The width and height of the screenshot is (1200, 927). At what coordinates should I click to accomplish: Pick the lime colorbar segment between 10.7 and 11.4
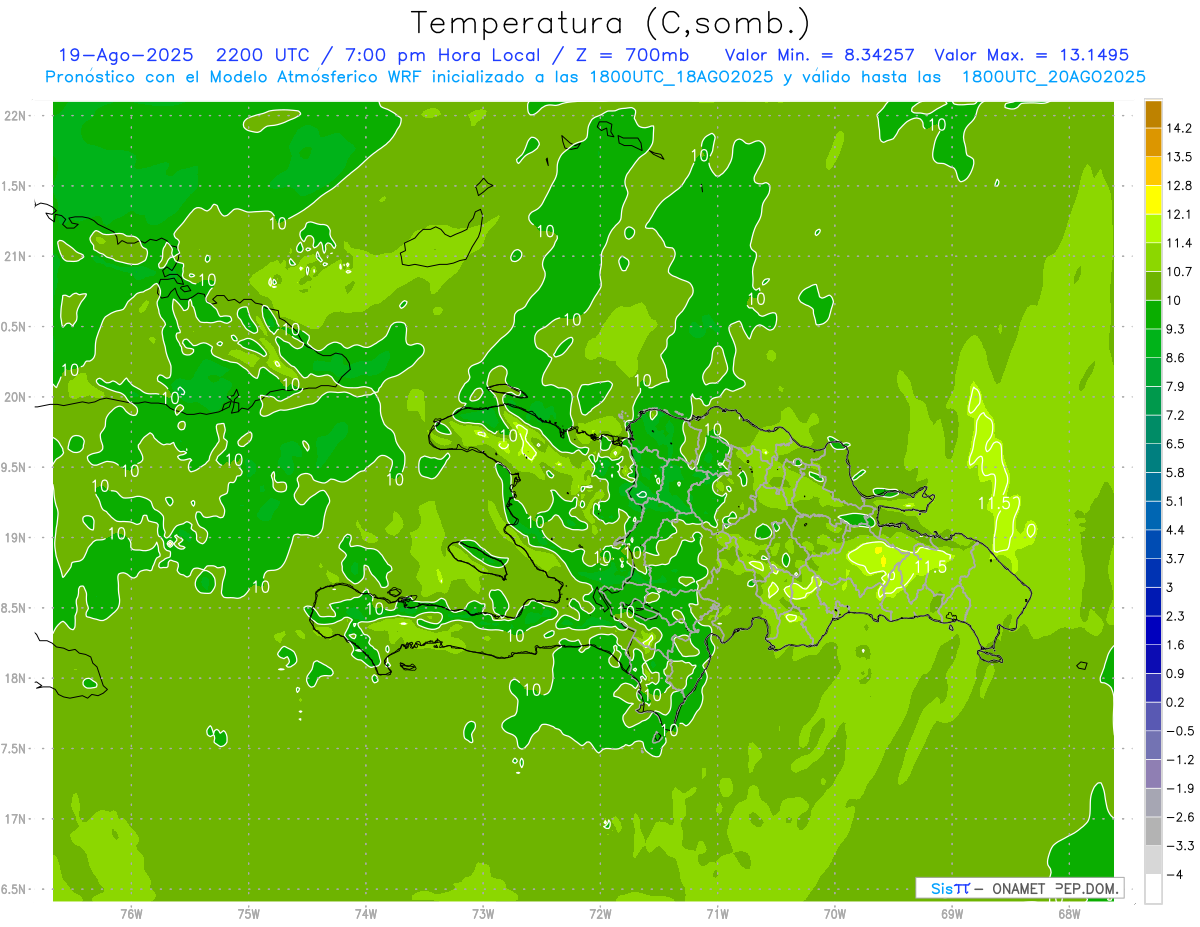(1153, 258)
